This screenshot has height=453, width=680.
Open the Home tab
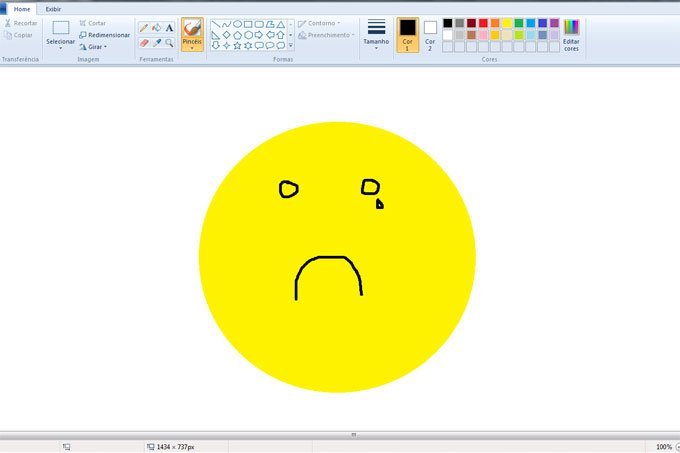[x=21, y=9]
